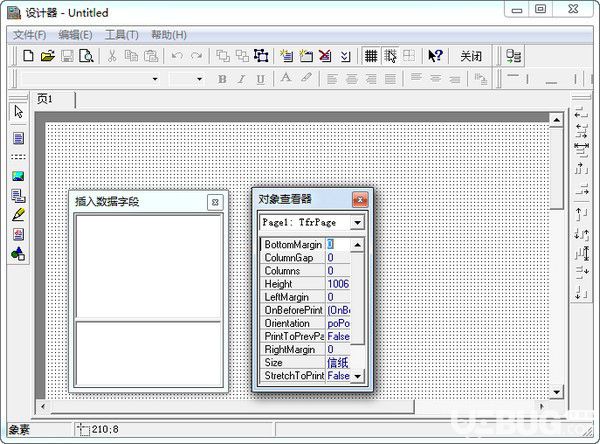600x444 pixels.
Task: Select the Height property row
Action: [x=305, y=284]
